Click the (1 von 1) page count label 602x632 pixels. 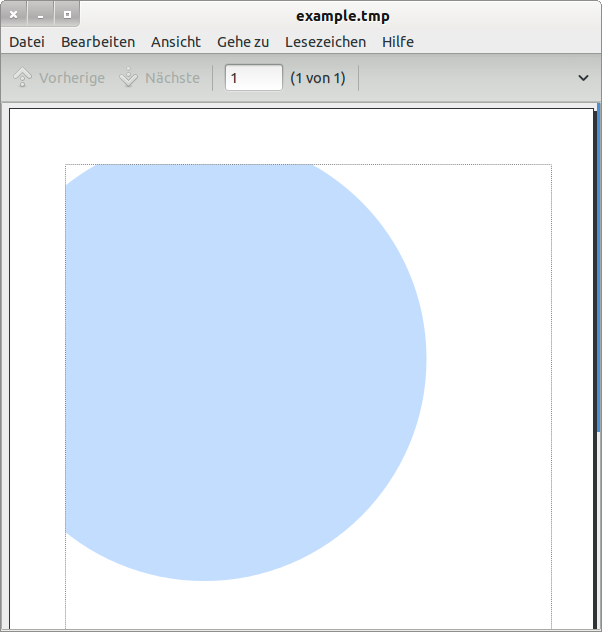[317, 78]
